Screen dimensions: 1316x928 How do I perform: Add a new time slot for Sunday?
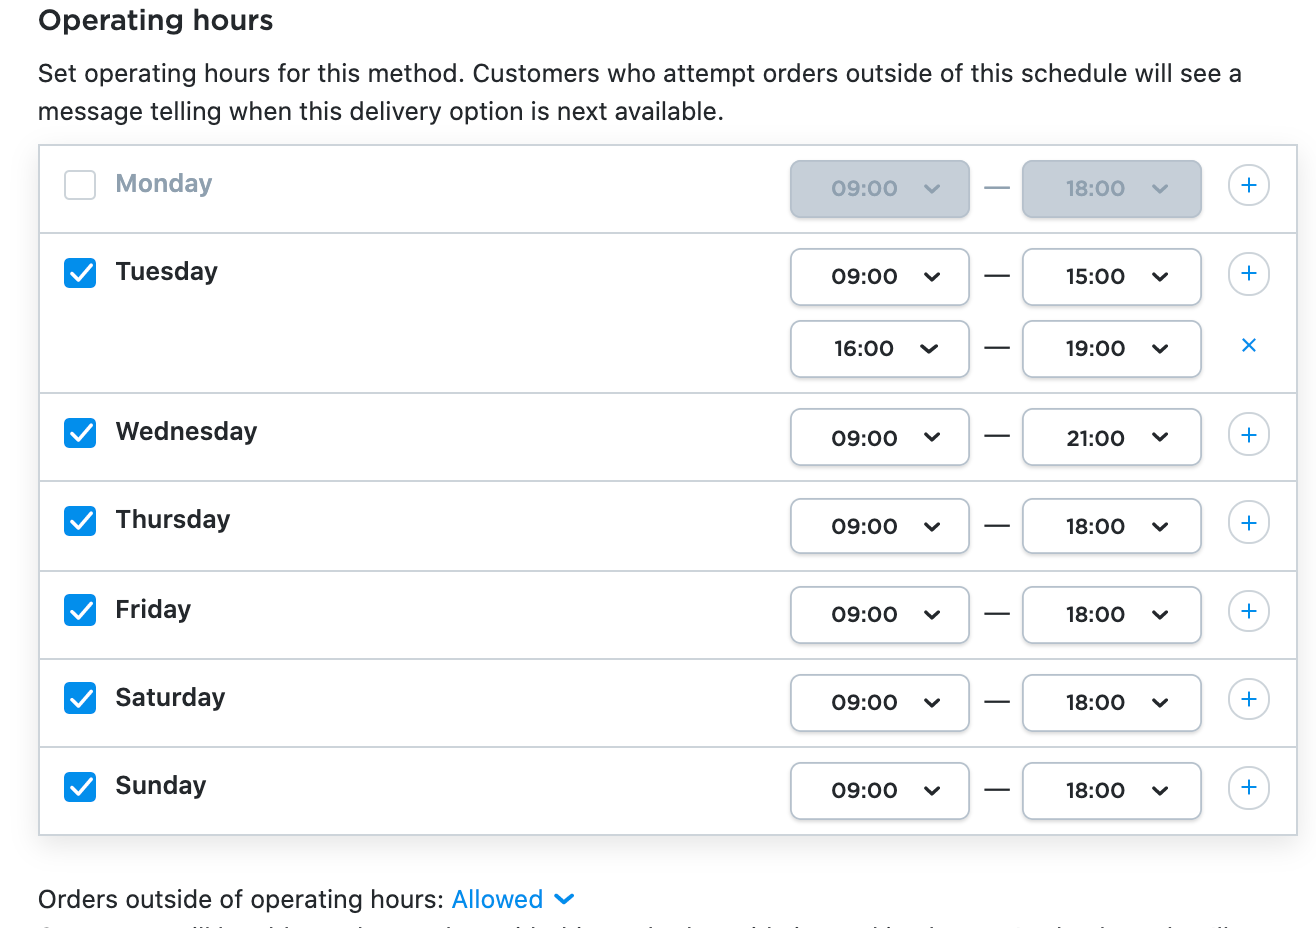(1248, 788)
